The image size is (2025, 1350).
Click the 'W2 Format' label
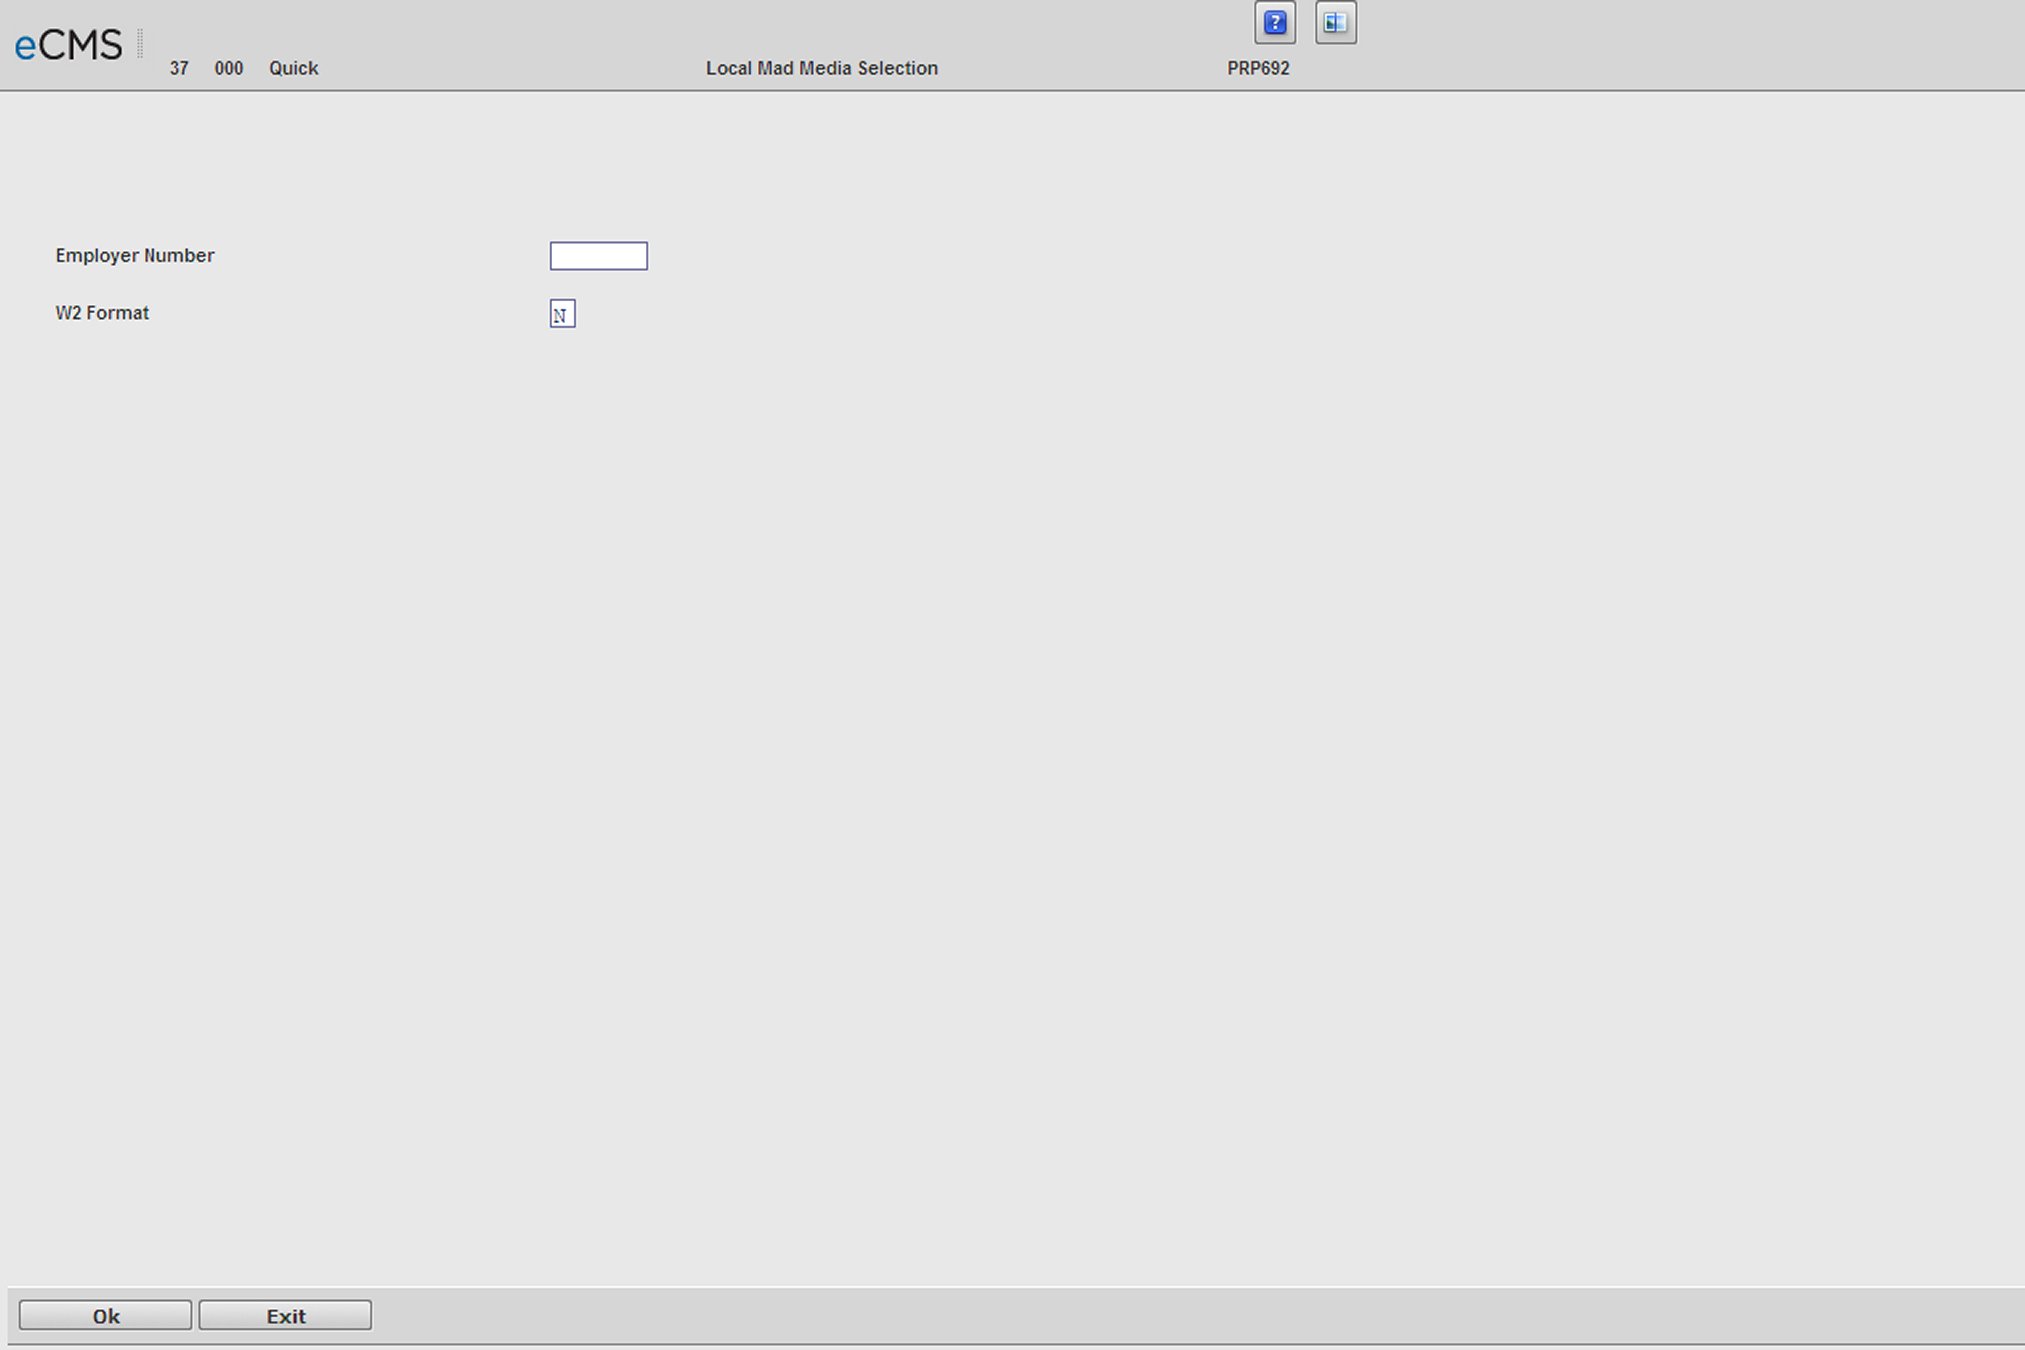(102, 313)
